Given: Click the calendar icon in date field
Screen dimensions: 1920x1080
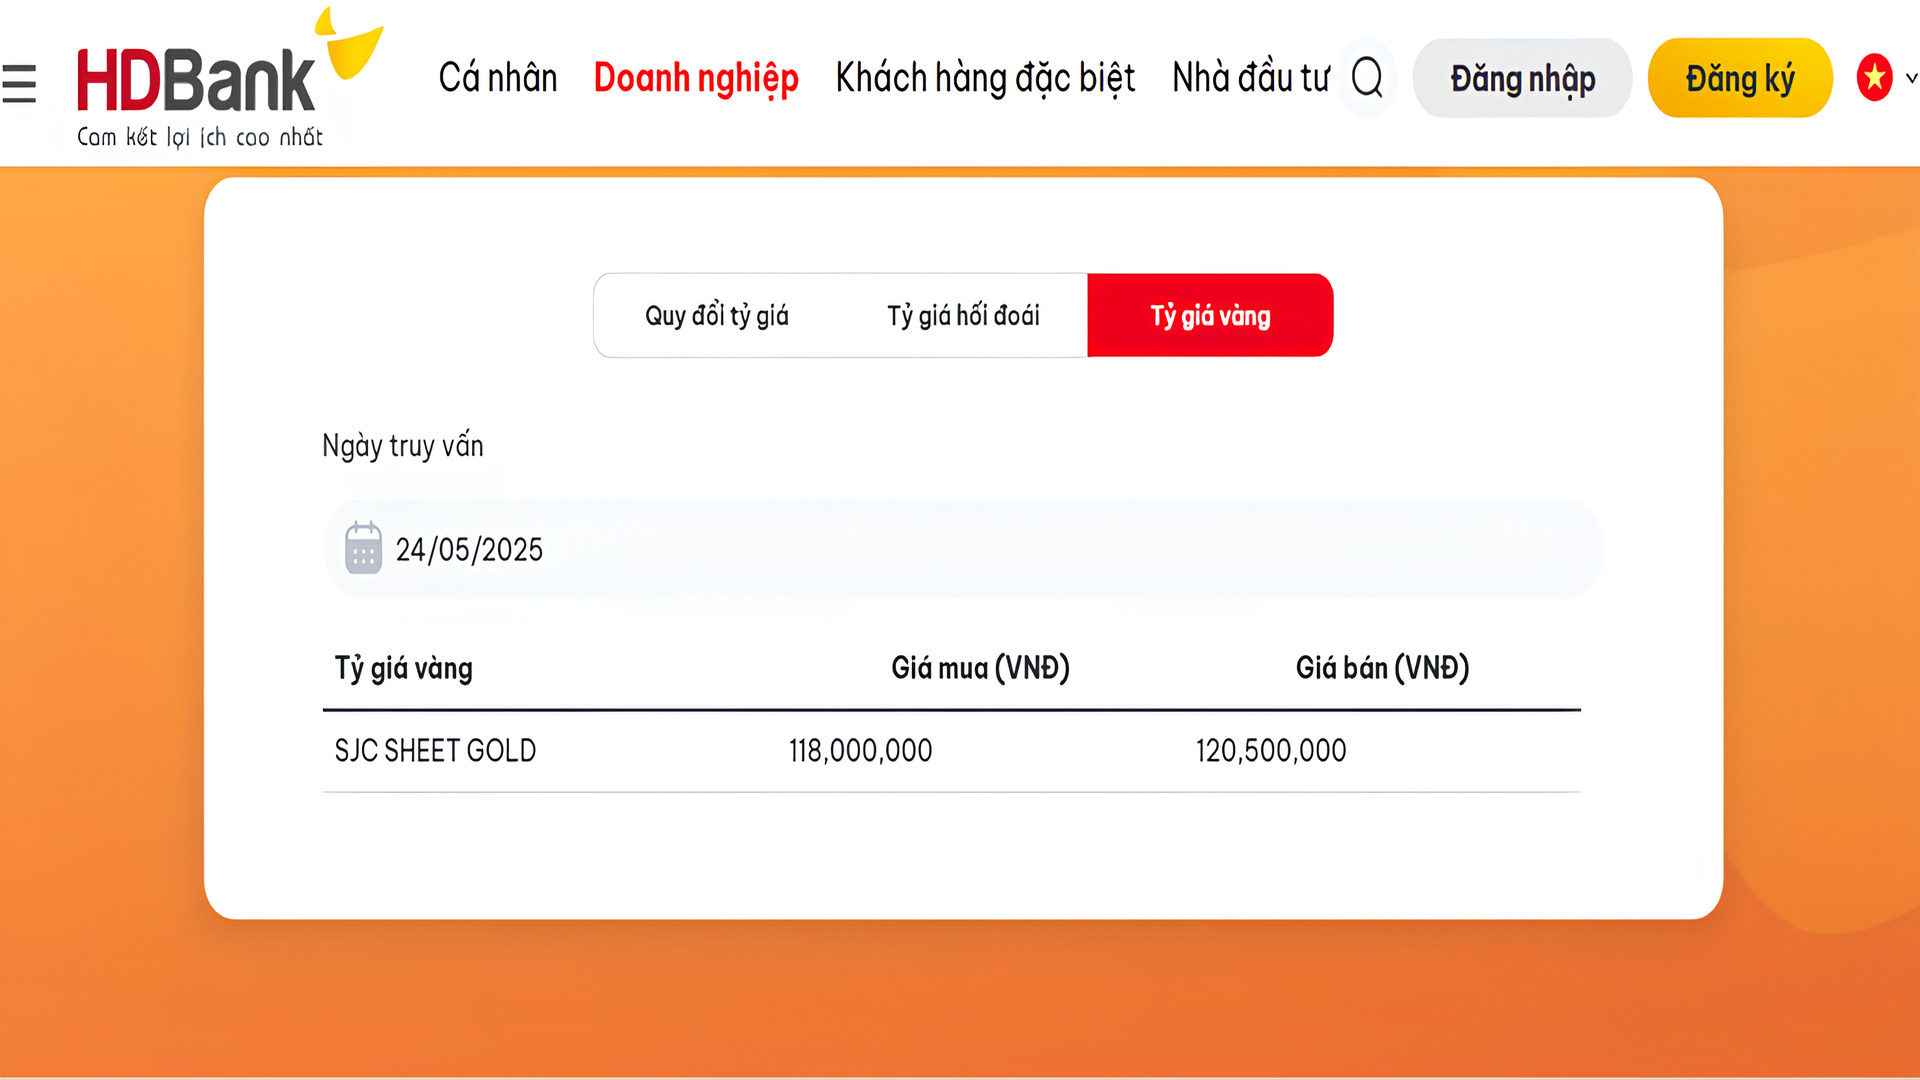Looking at the screenshot, I should pos(363,548).
